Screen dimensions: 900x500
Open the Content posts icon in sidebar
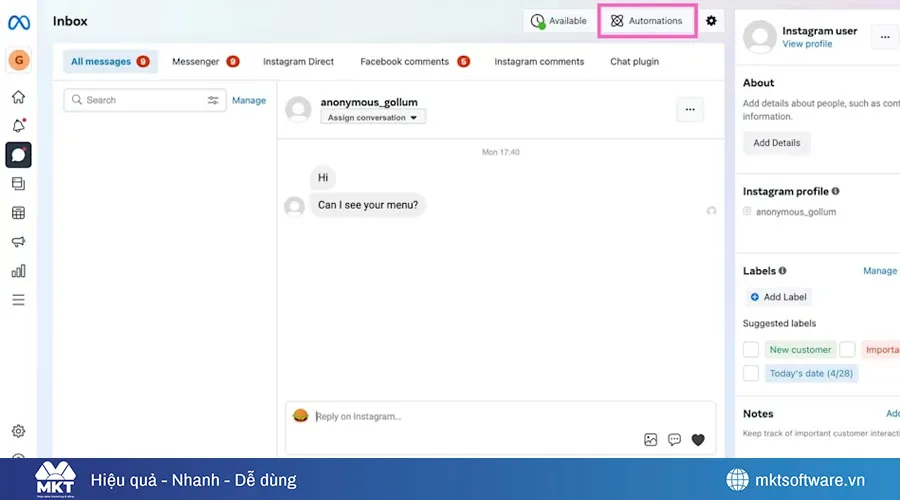click(x=18, y=184)
